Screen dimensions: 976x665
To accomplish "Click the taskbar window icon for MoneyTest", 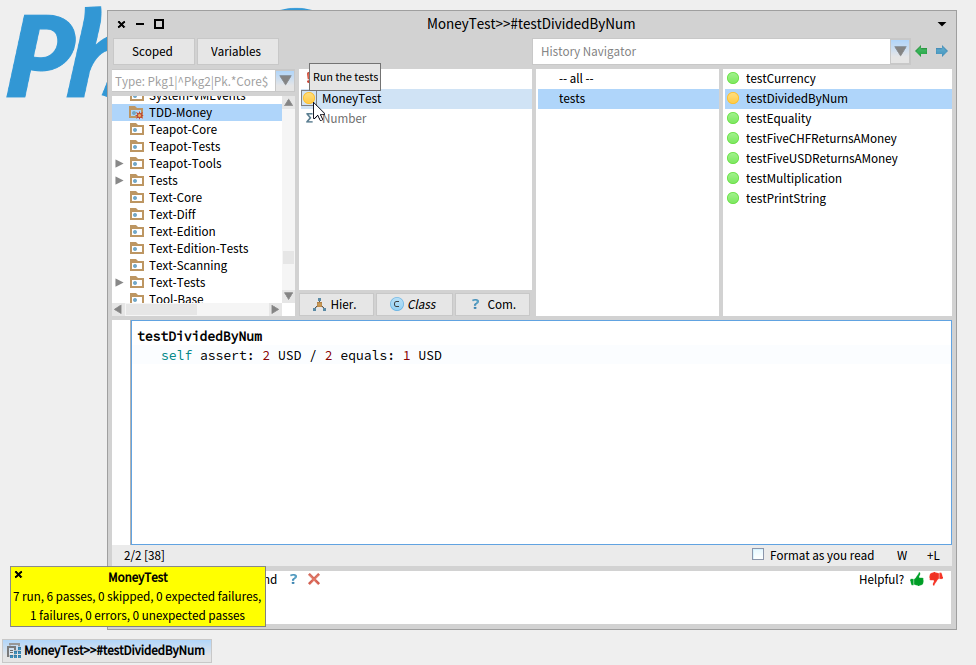I will [x=14, y=651].
